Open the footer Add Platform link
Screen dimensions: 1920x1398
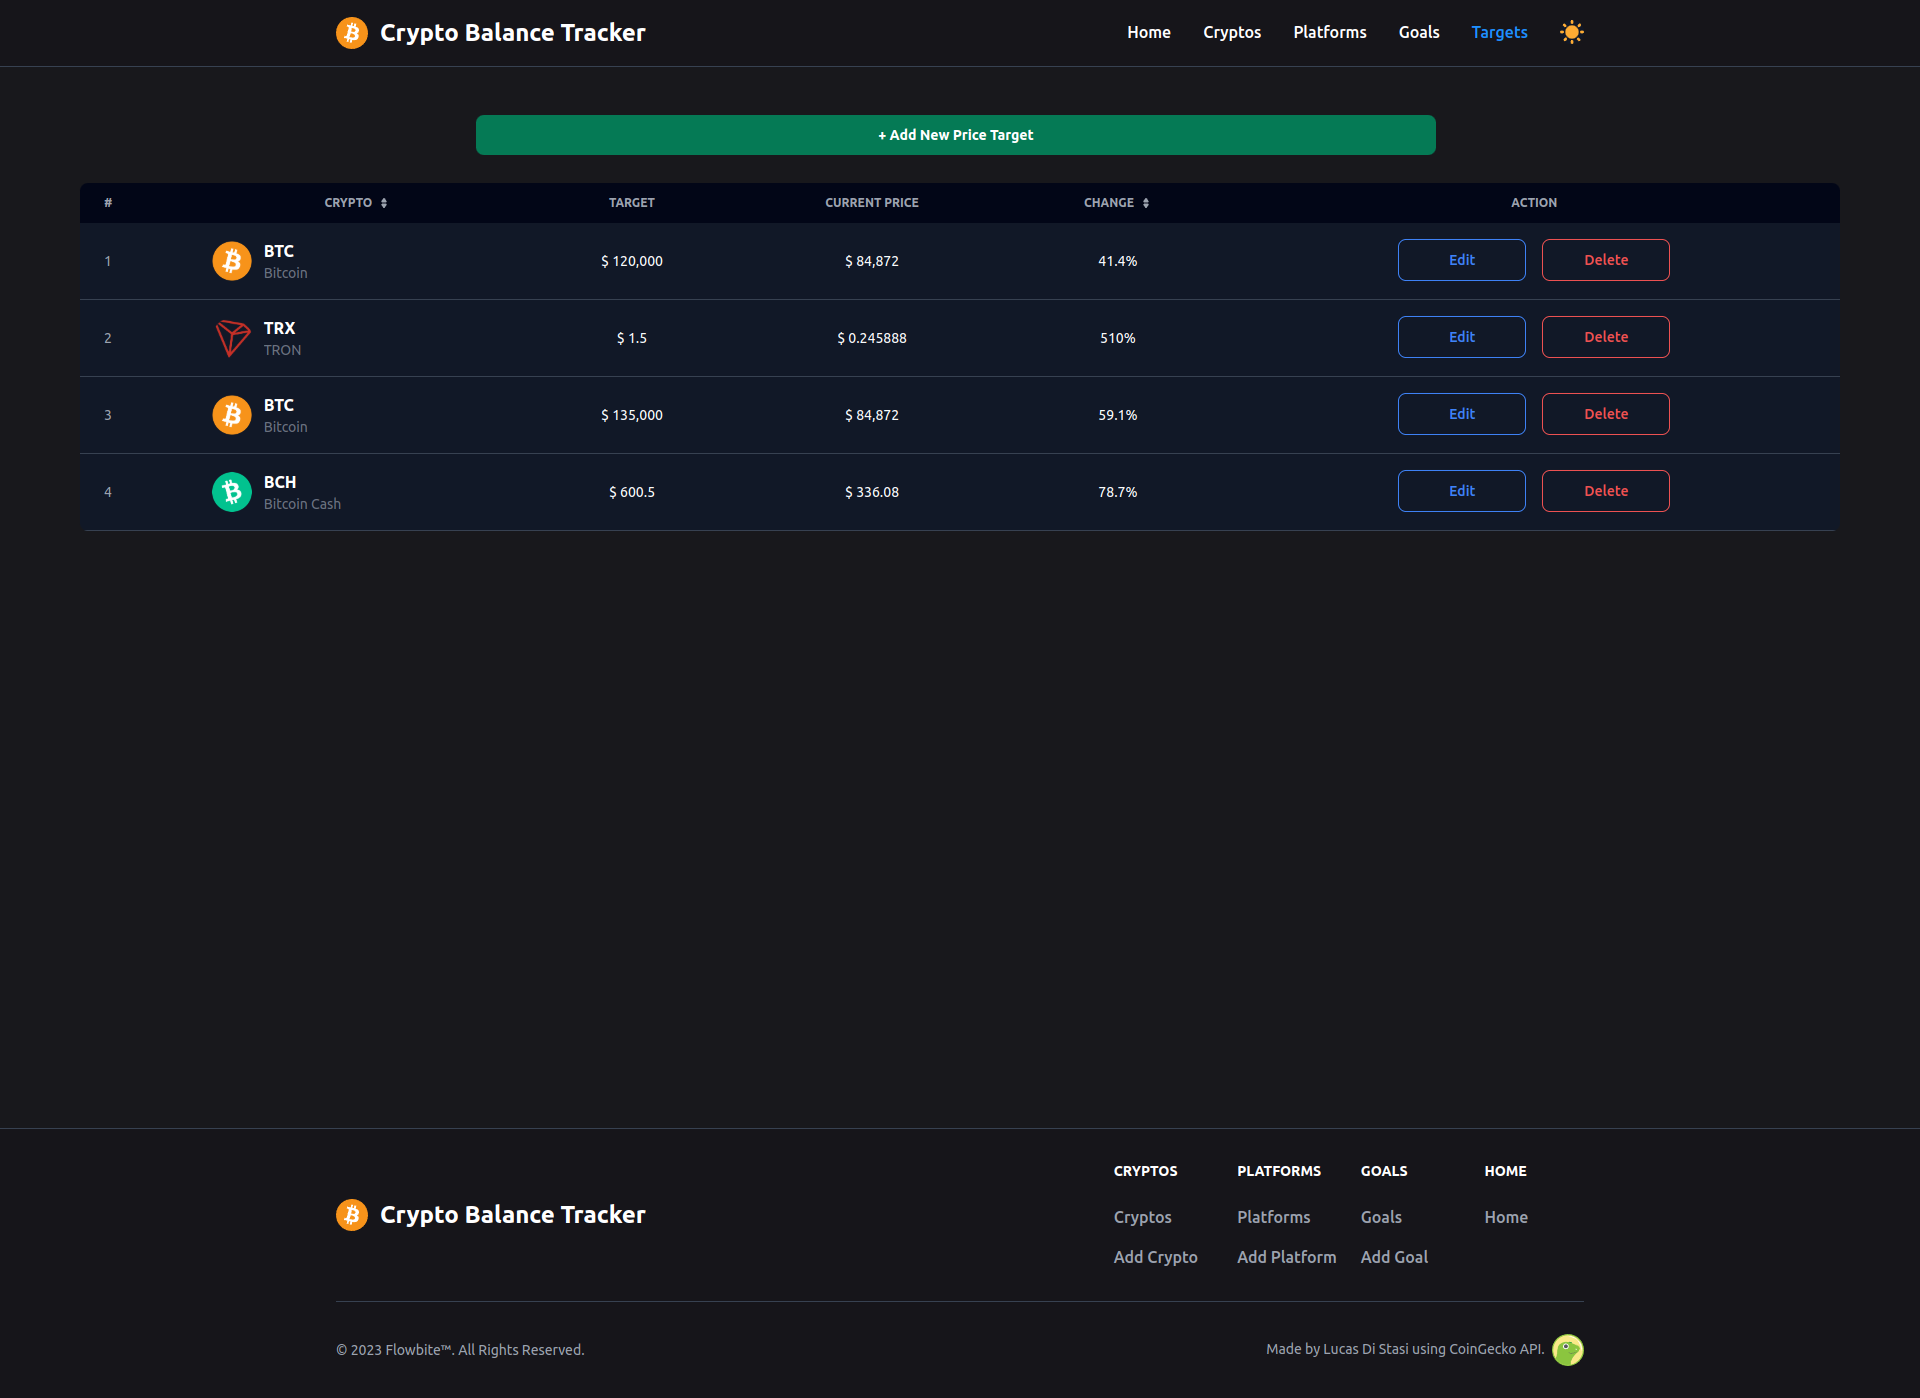(x=1287, y=1257)
